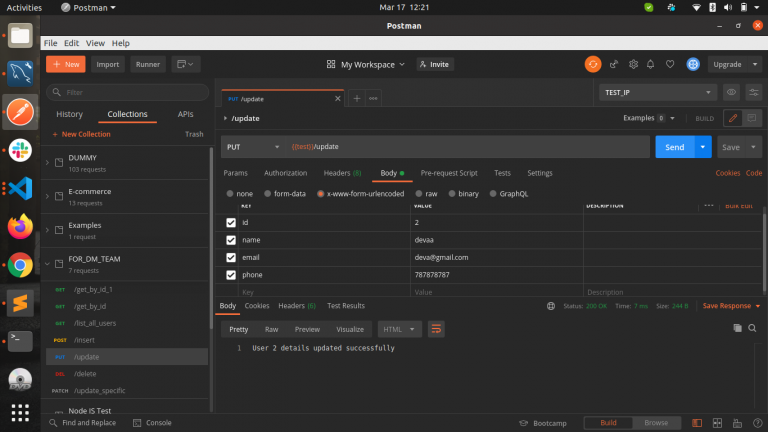Open Firefox from the dock
This screenshot has height=432, width=768.
click(20, 226)
